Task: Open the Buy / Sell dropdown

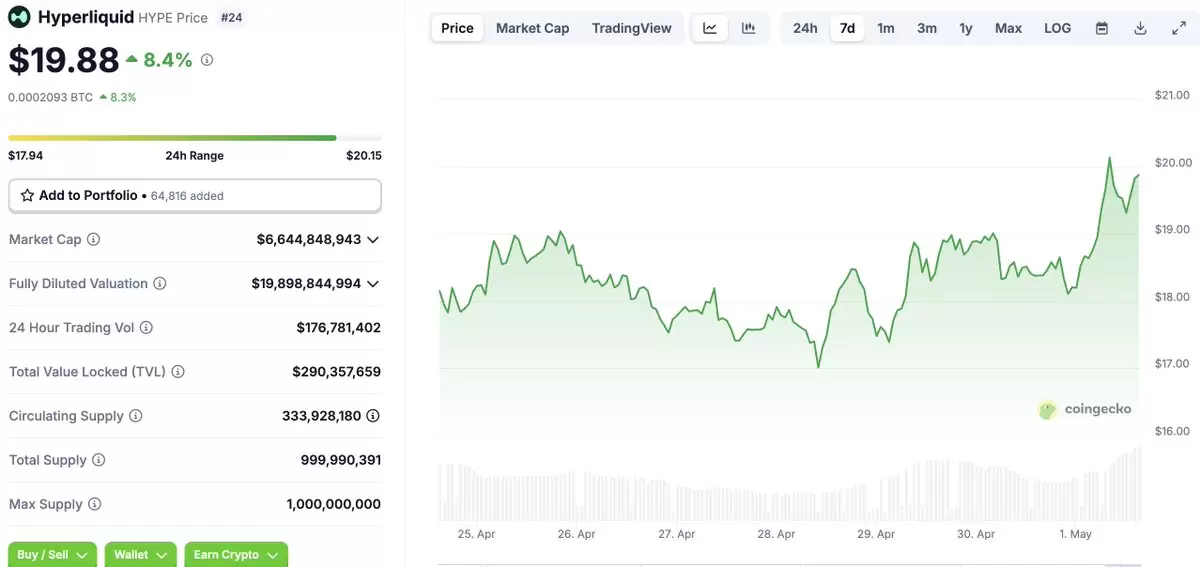Action: point(53,555)
